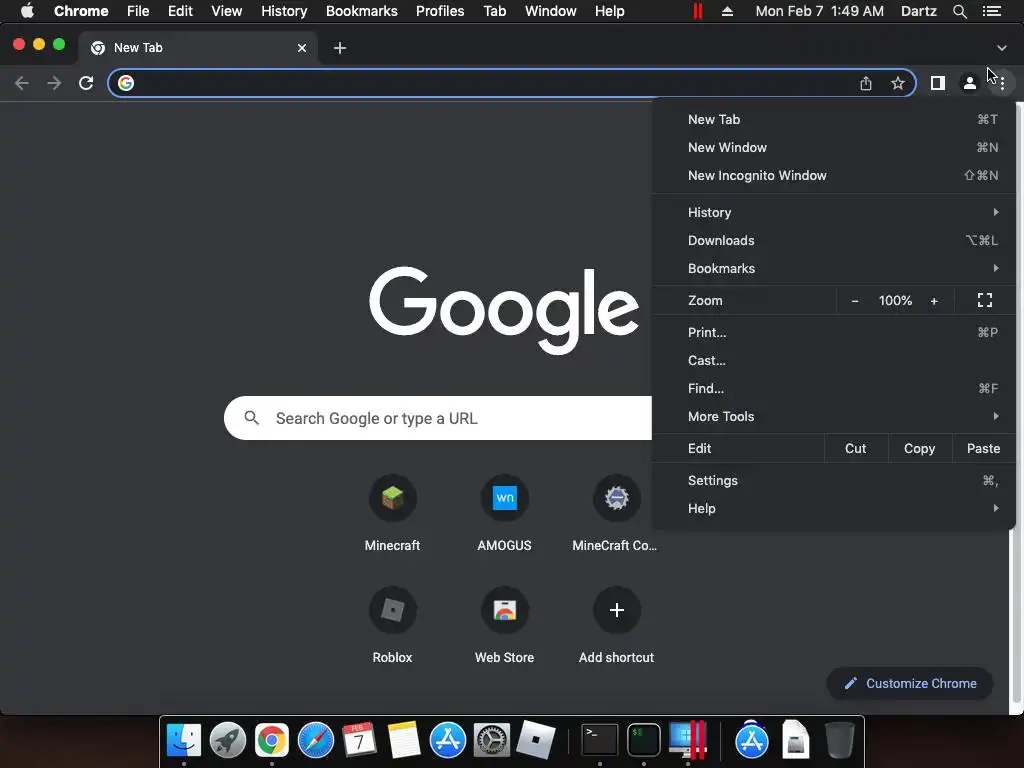Screen dimensions: 1024x768
Task: Open the Window menu in menu bar
Action: (x=551, y=11)
